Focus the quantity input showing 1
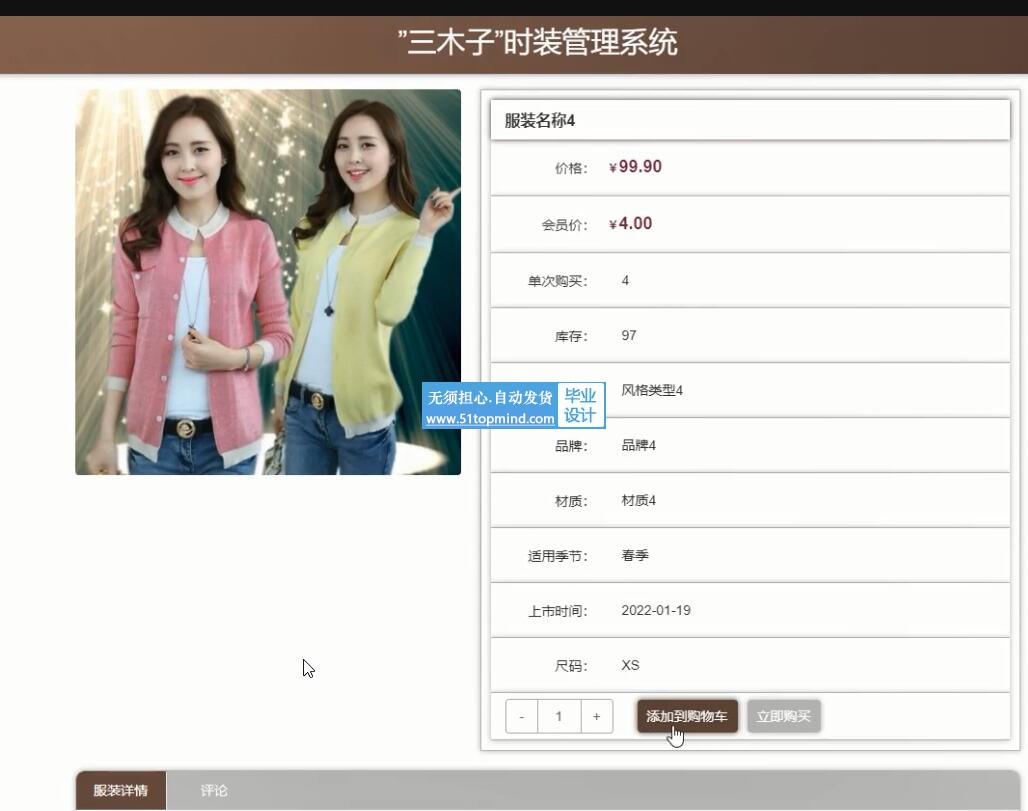The image size is (1028, 811). coord(559,716)
